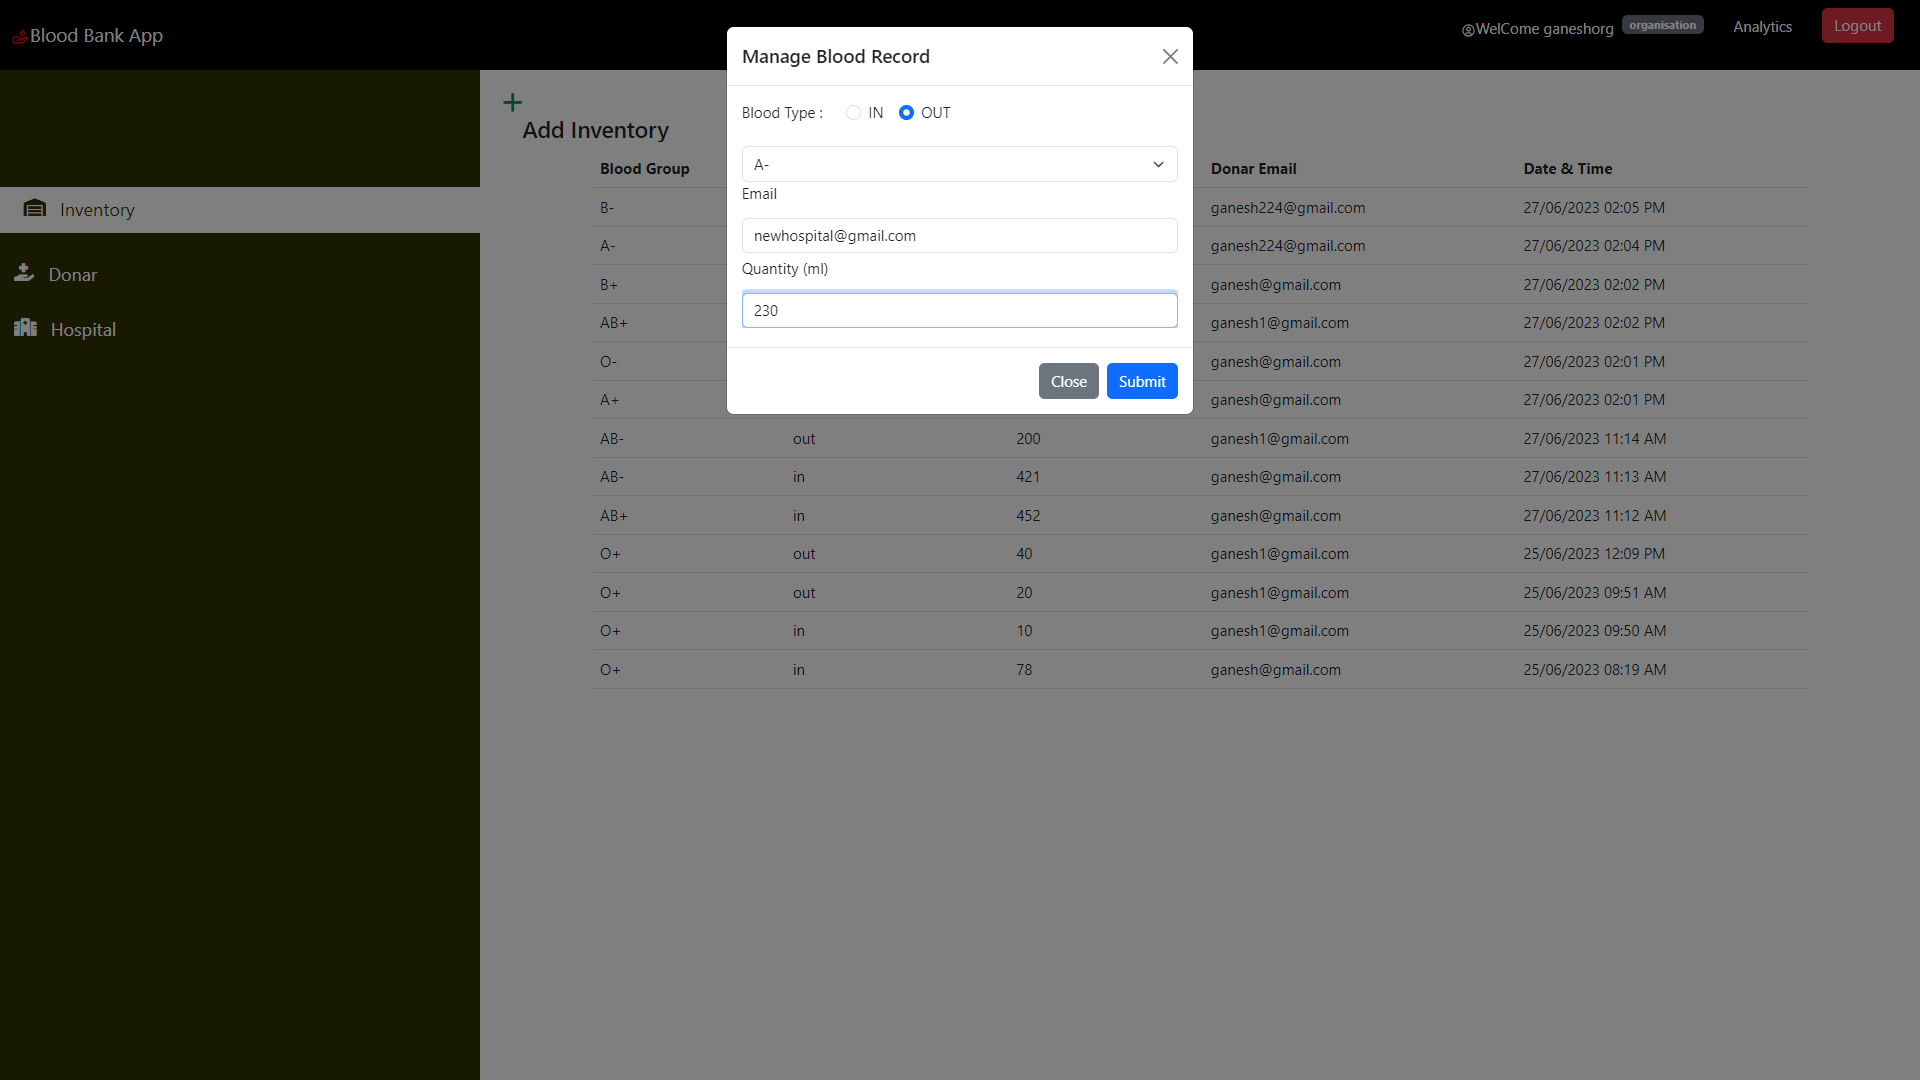Click inside the Quantity field showing 230
The width and height of the screenshot is (1920, 1080).
pos(958,310)
